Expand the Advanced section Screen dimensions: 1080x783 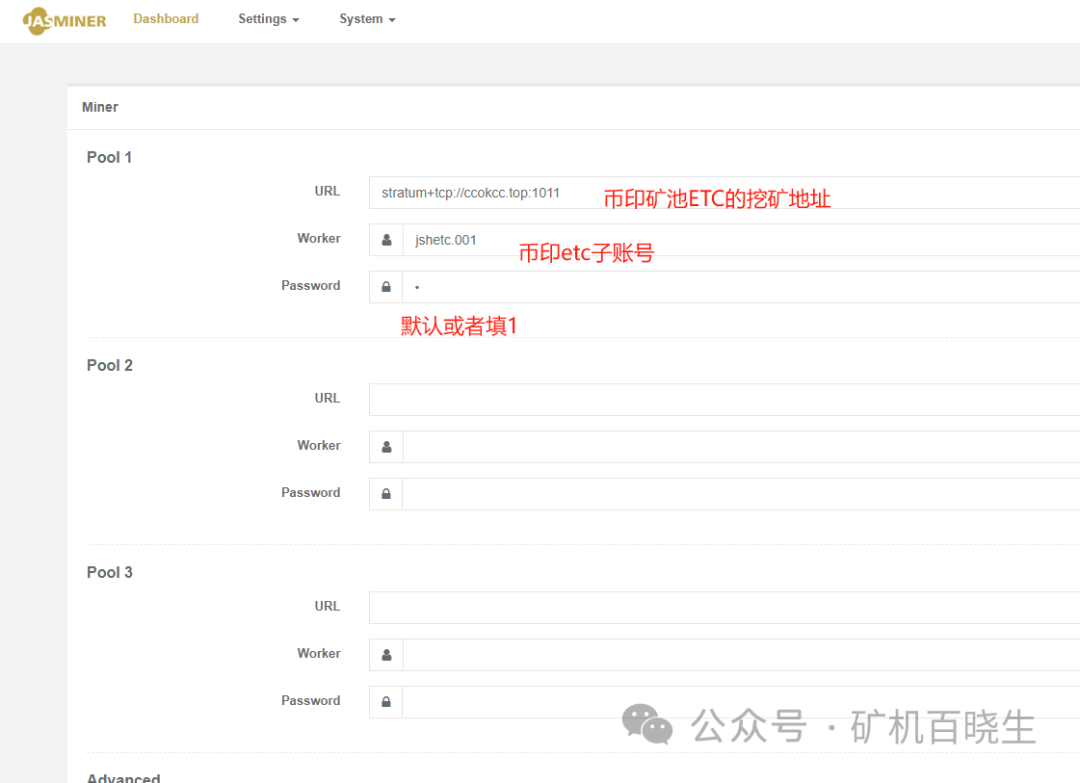[123, 776]
